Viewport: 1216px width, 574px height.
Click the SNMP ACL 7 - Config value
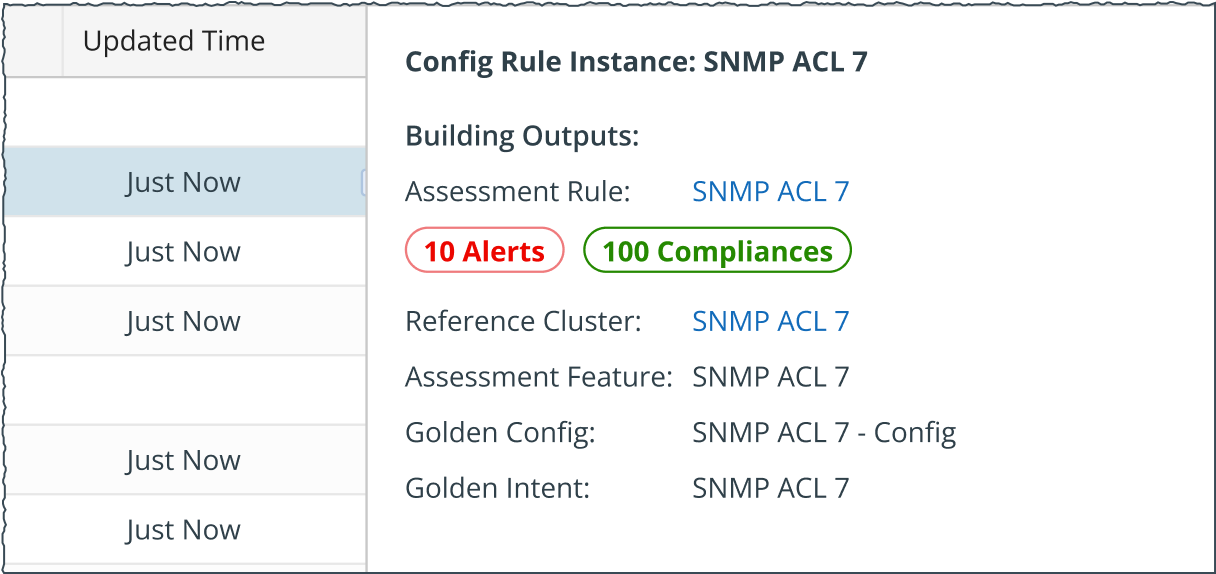(x=824, y=433)
